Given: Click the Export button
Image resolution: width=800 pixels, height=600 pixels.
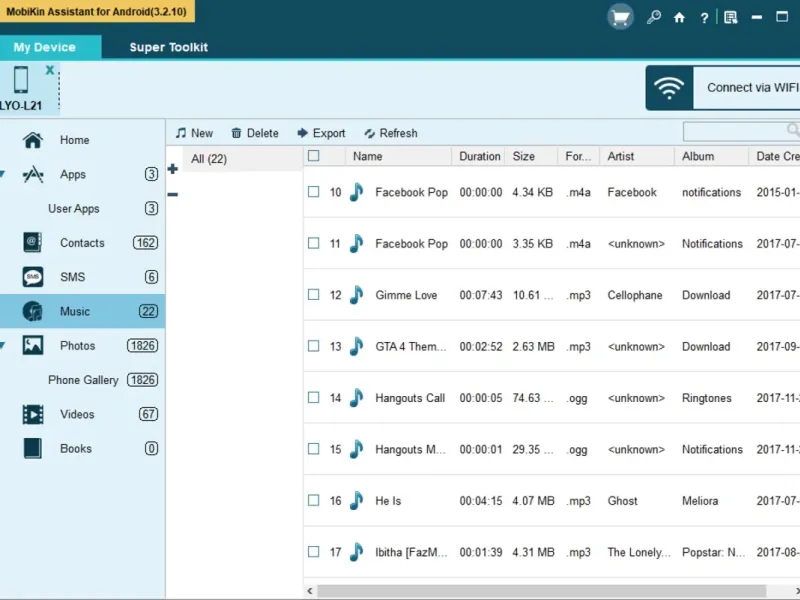Looking at the screenshot, I should 320,133.
